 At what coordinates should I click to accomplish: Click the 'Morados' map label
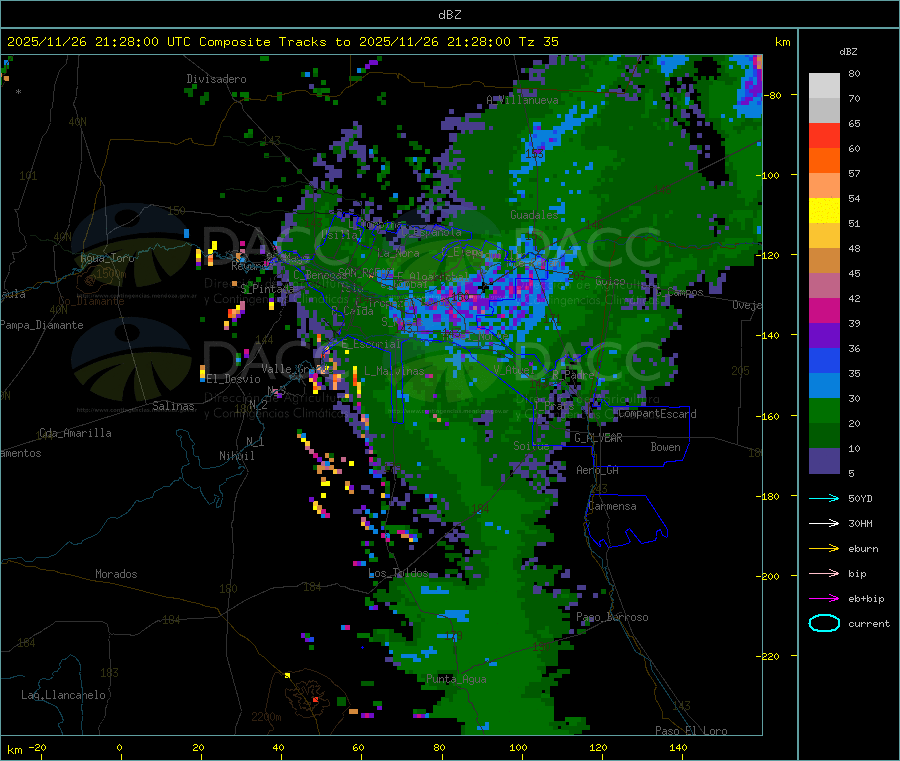(116, 574)
